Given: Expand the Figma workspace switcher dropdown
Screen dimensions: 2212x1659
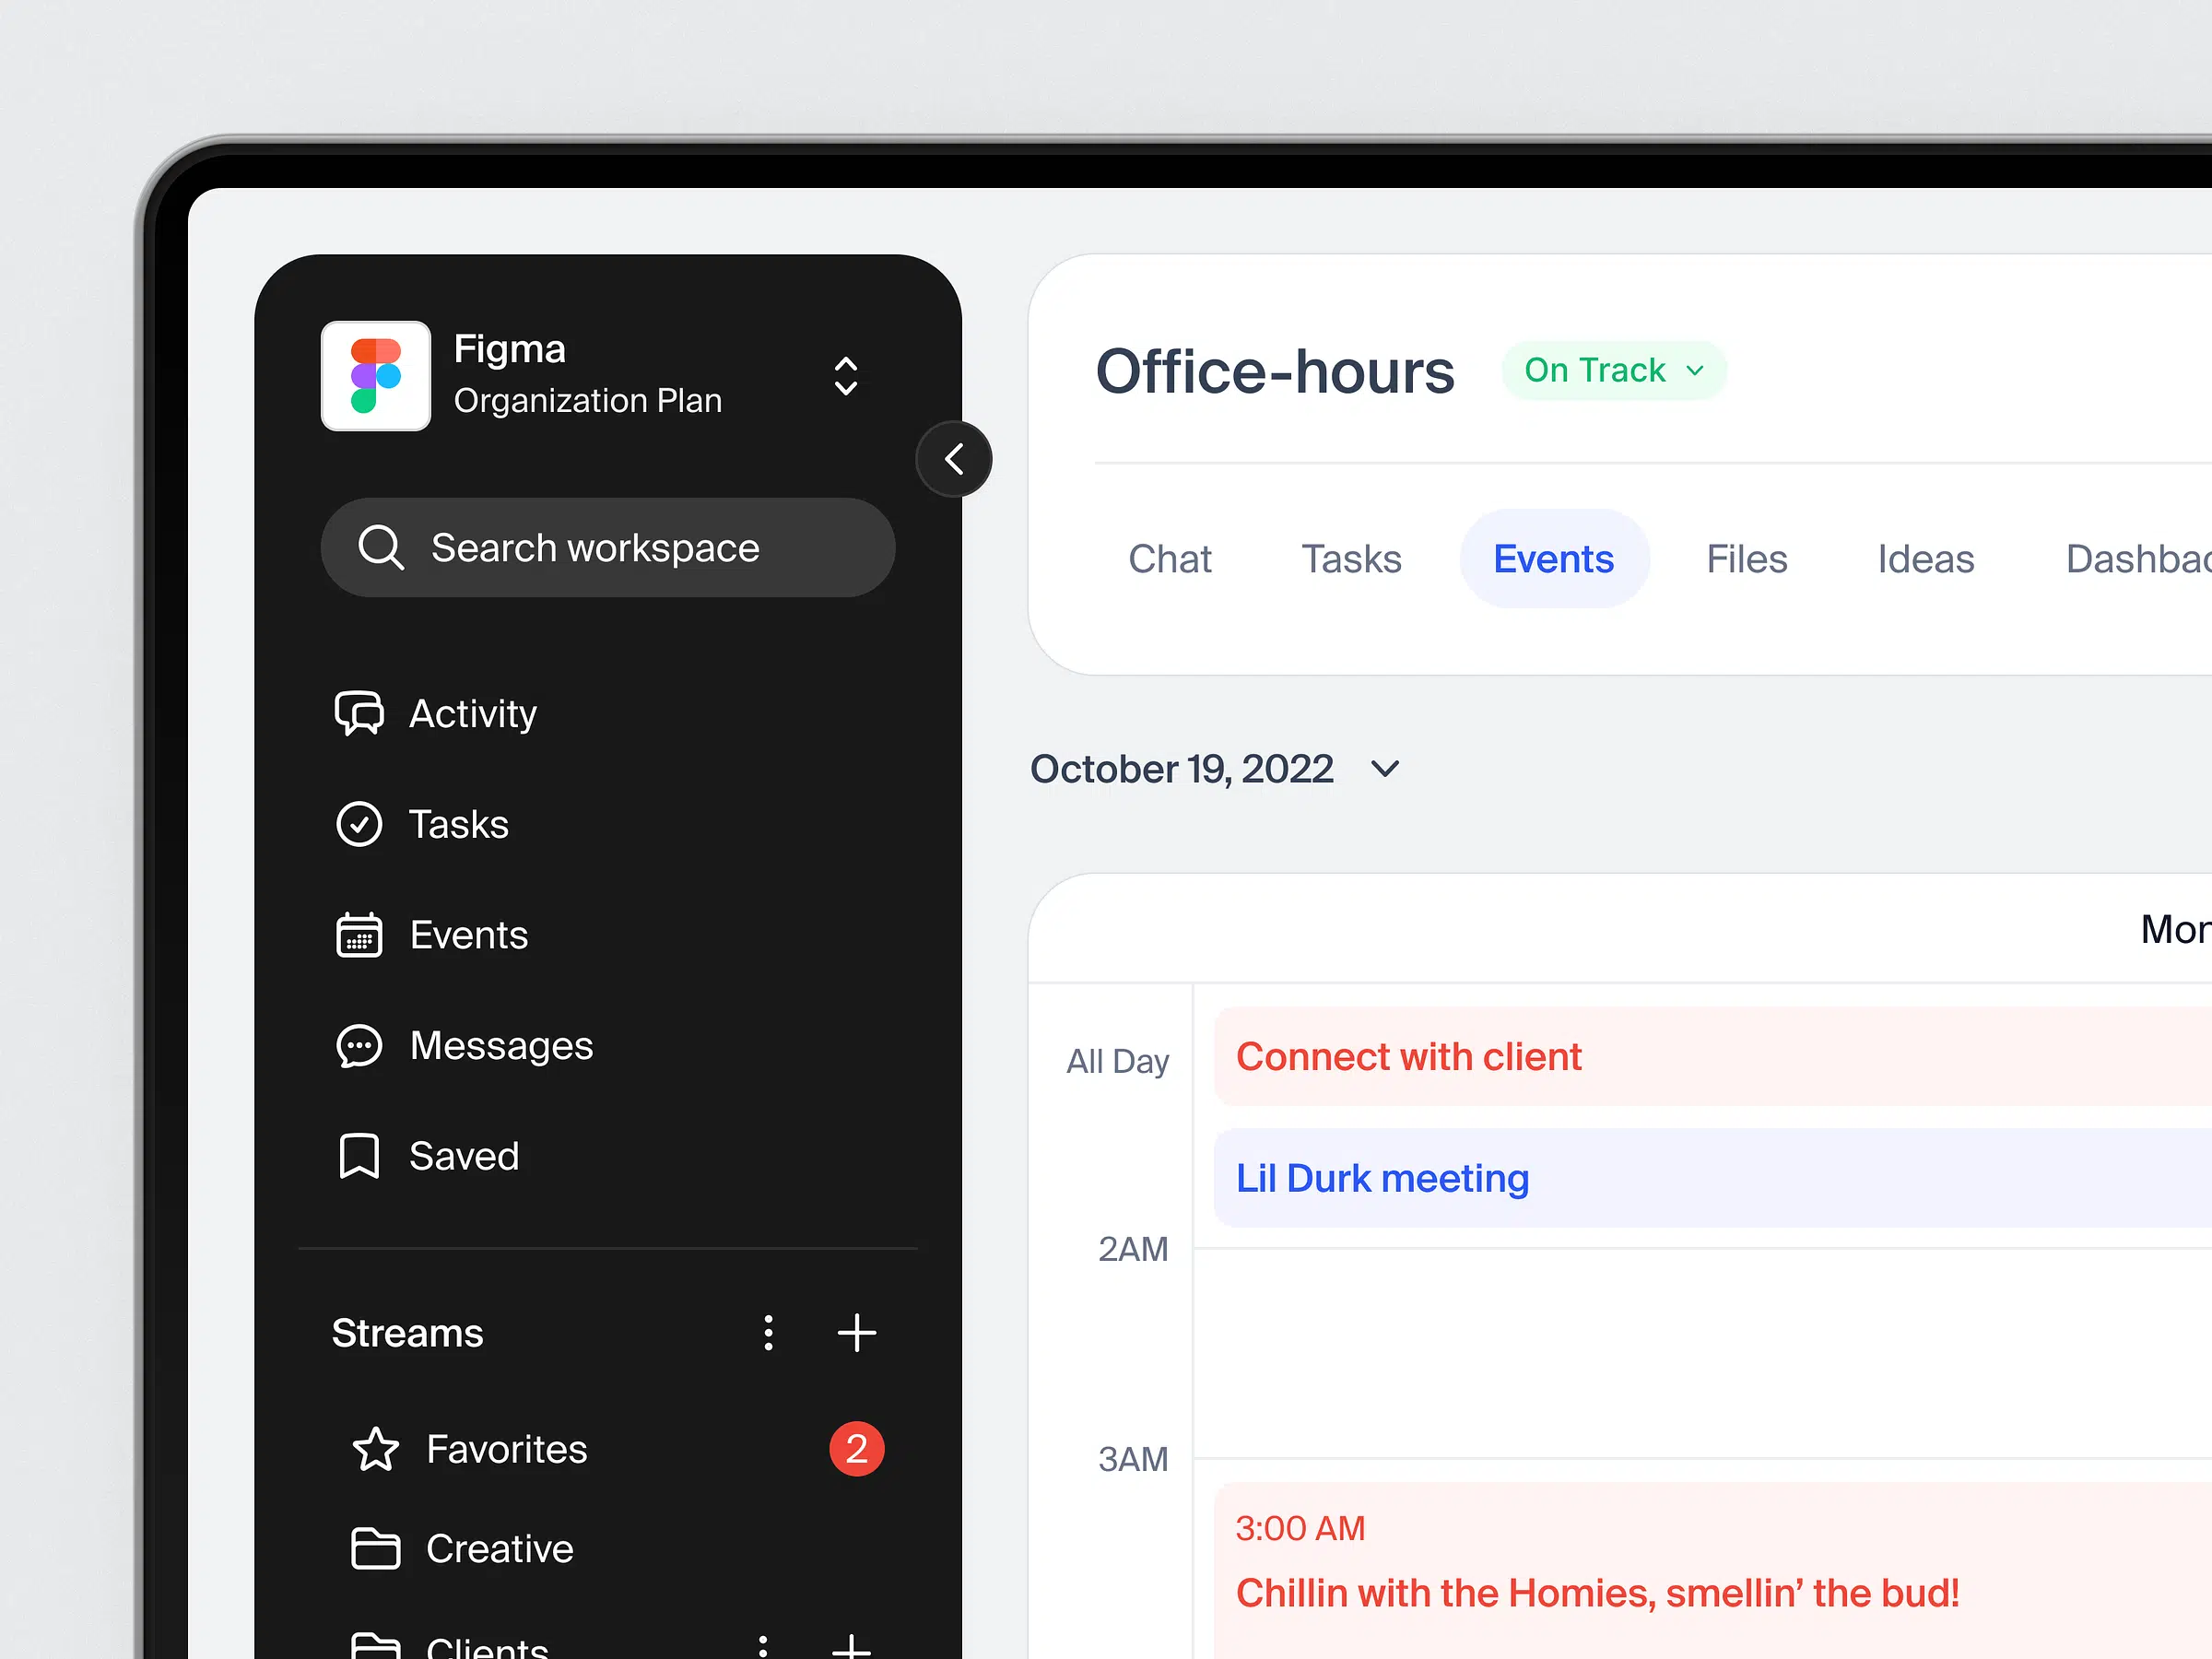Looking at the screenshot, I should tap(846, 373).
